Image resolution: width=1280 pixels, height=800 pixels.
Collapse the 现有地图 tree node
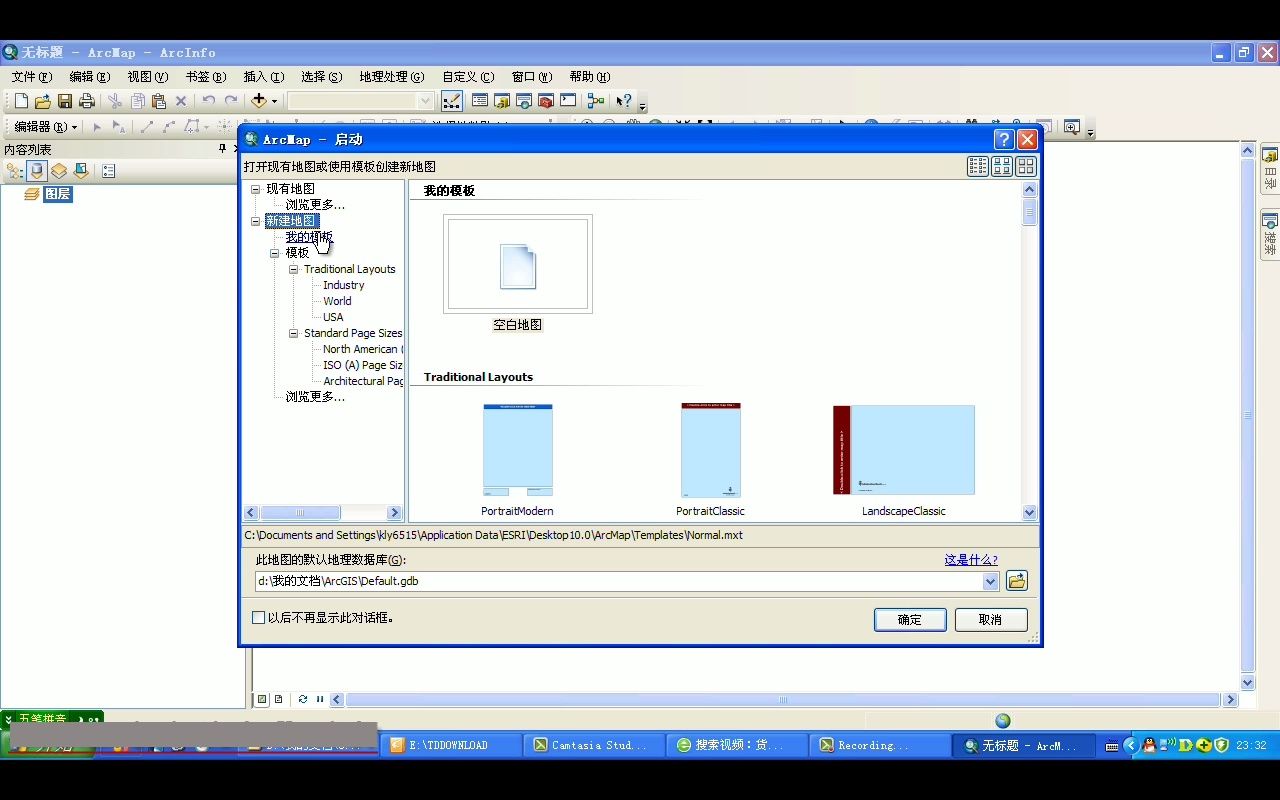pyautogui.click(x=256, y=189)
